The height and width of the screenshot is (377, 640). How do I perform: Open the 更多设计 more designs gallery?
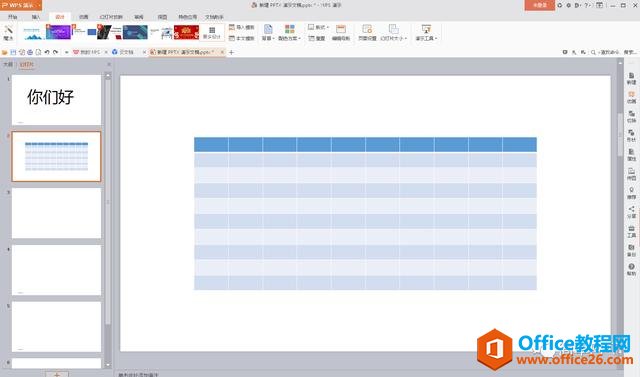tap(212, 33)
